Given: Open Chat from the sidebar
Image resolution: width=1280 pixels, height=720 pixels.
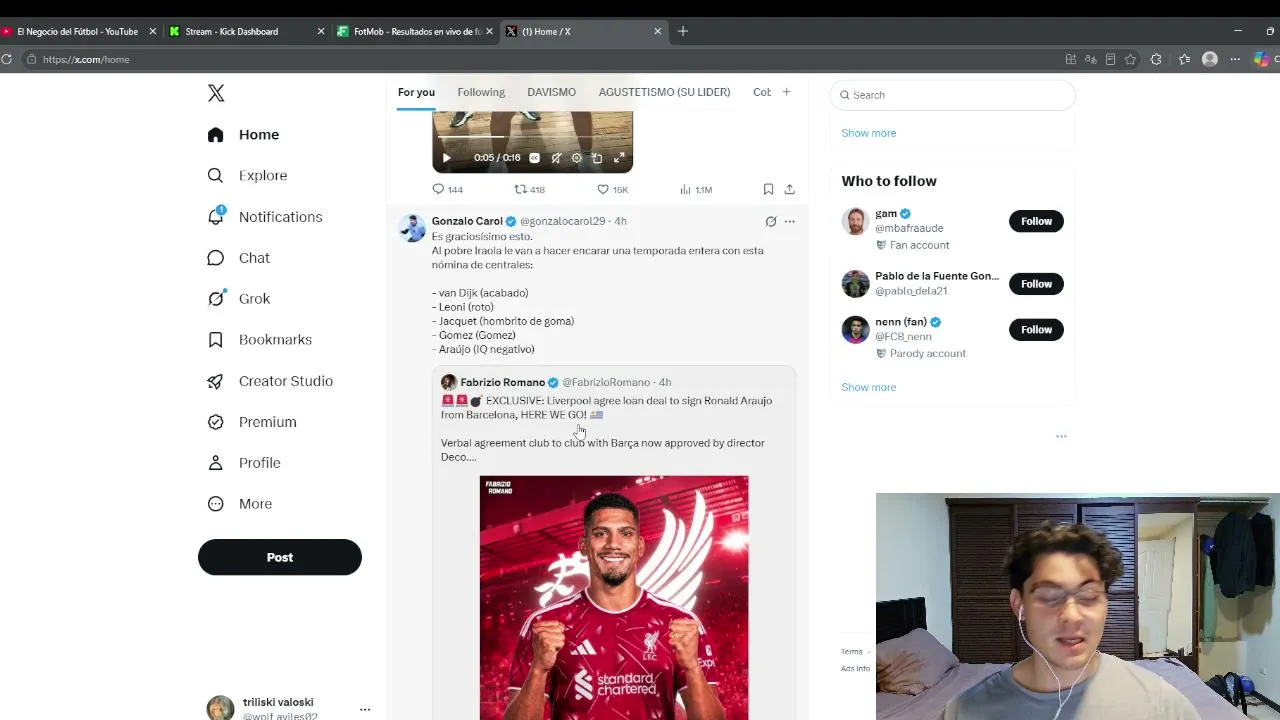Looking at the screenshot, I should 238,258.
